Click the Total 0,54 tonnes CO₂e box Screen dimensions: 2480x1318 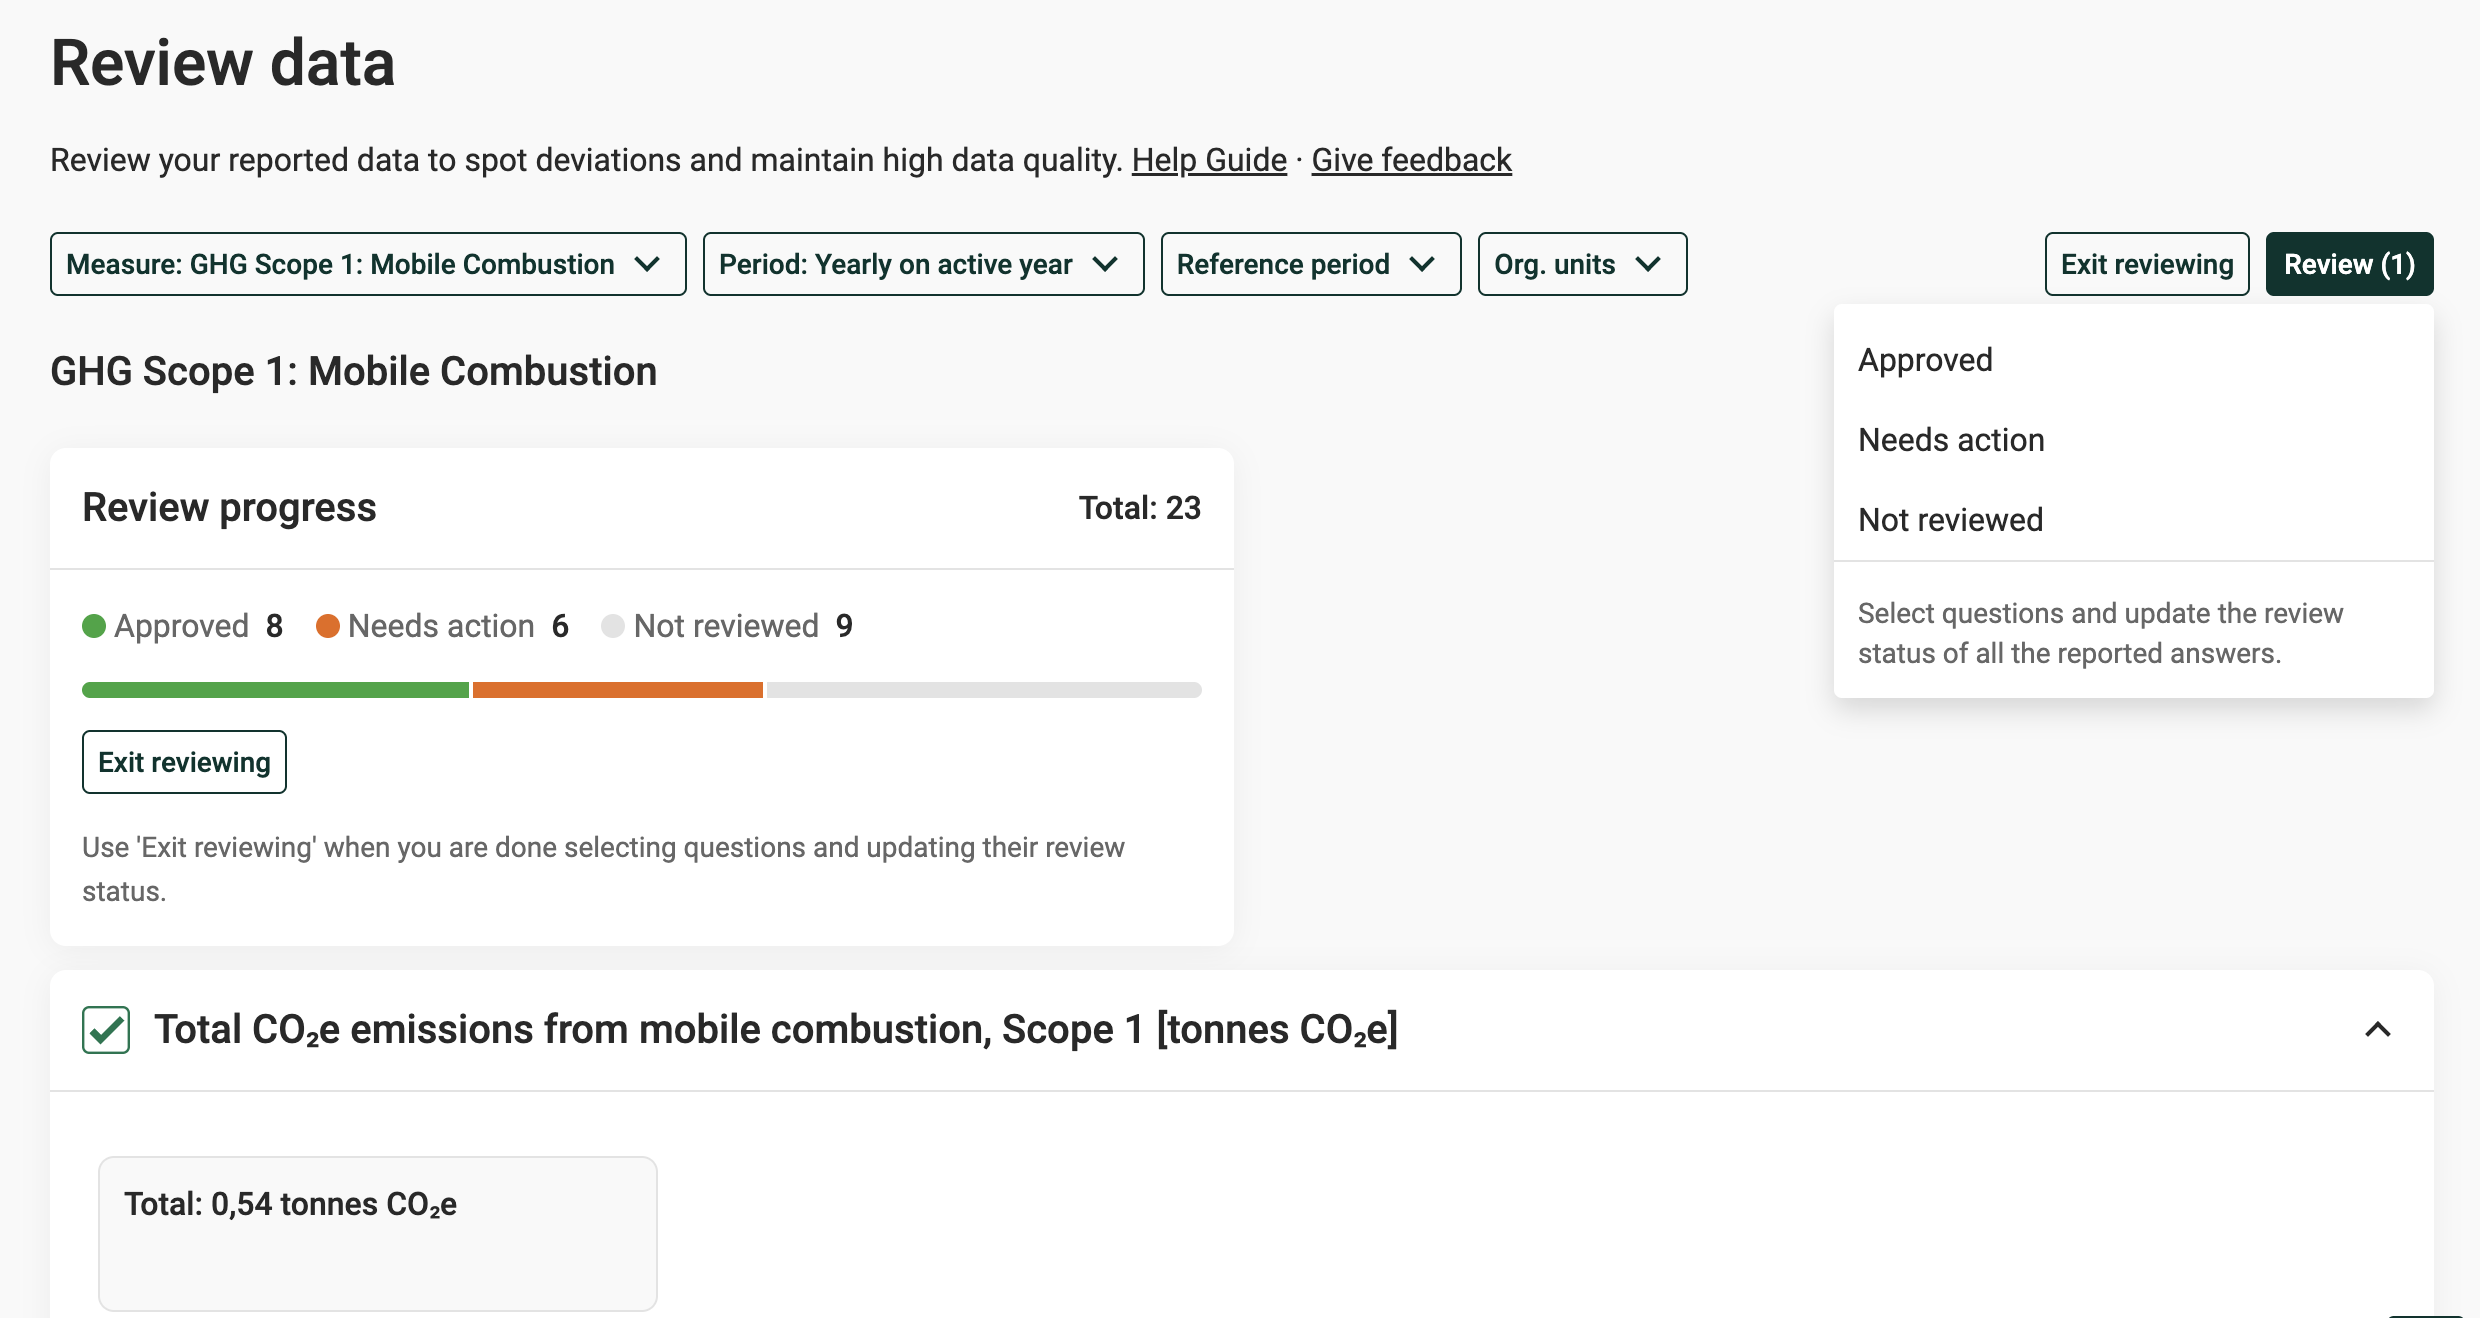tap(377, 1232)
